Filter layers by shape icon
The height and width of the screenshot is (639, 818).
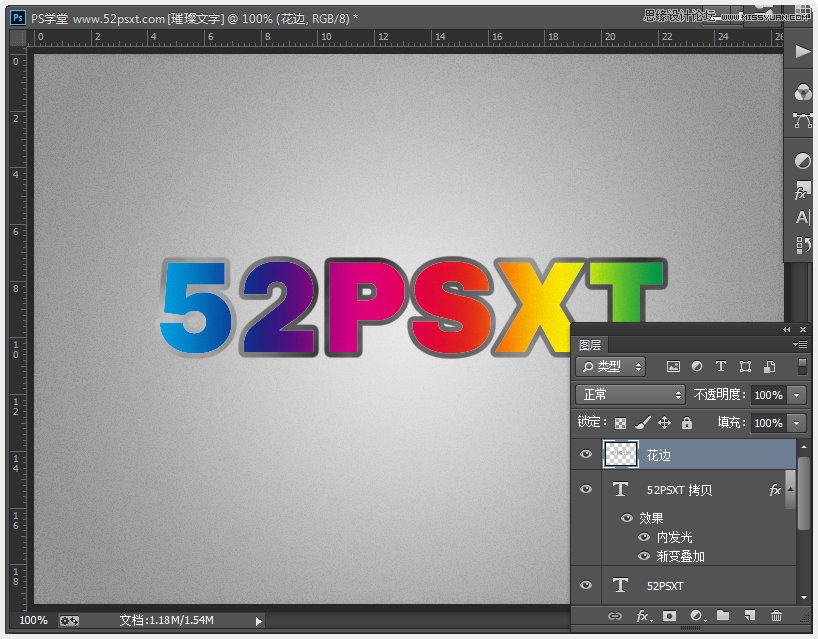pyautogui.click(x=745, y=367)
